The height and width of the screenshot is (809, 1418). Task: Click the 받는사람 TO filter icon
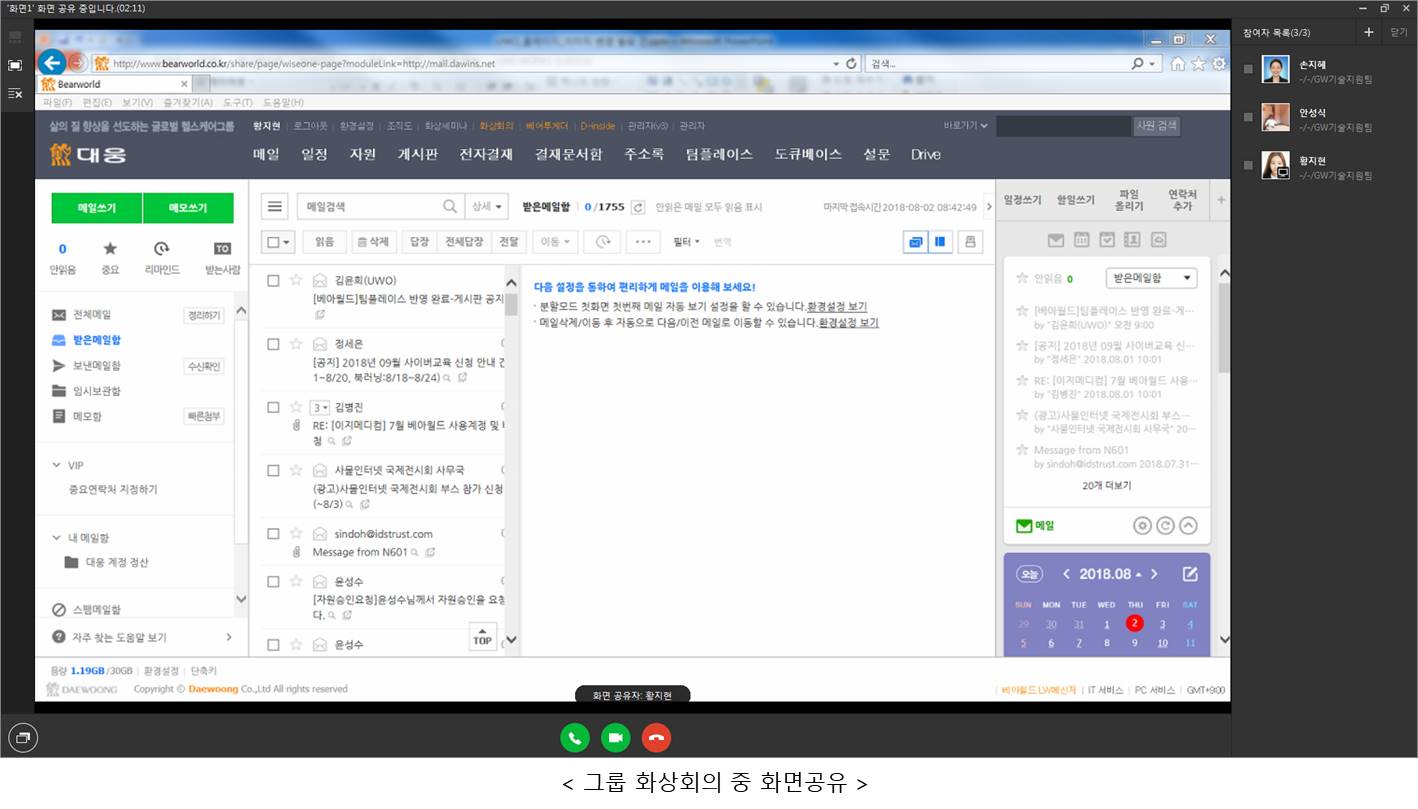pyautogui.click(x=222, y=248)
